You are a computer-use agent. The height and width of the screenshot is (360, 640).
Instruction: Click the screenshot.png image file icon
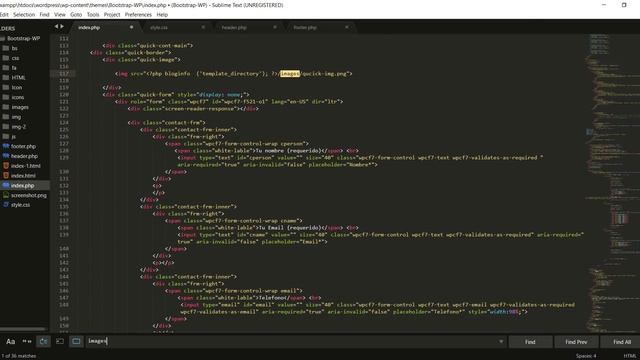(x=6, y=195)
